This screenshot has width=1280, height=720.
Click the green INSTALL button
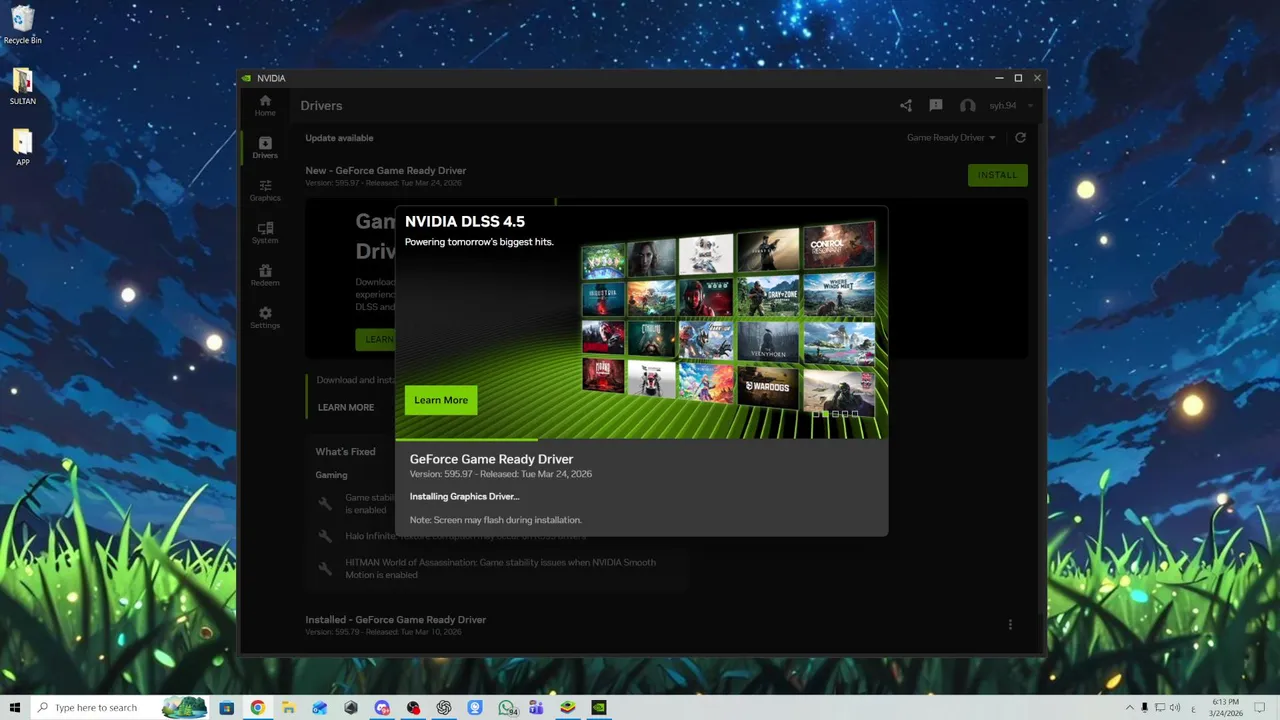(997, 175)
